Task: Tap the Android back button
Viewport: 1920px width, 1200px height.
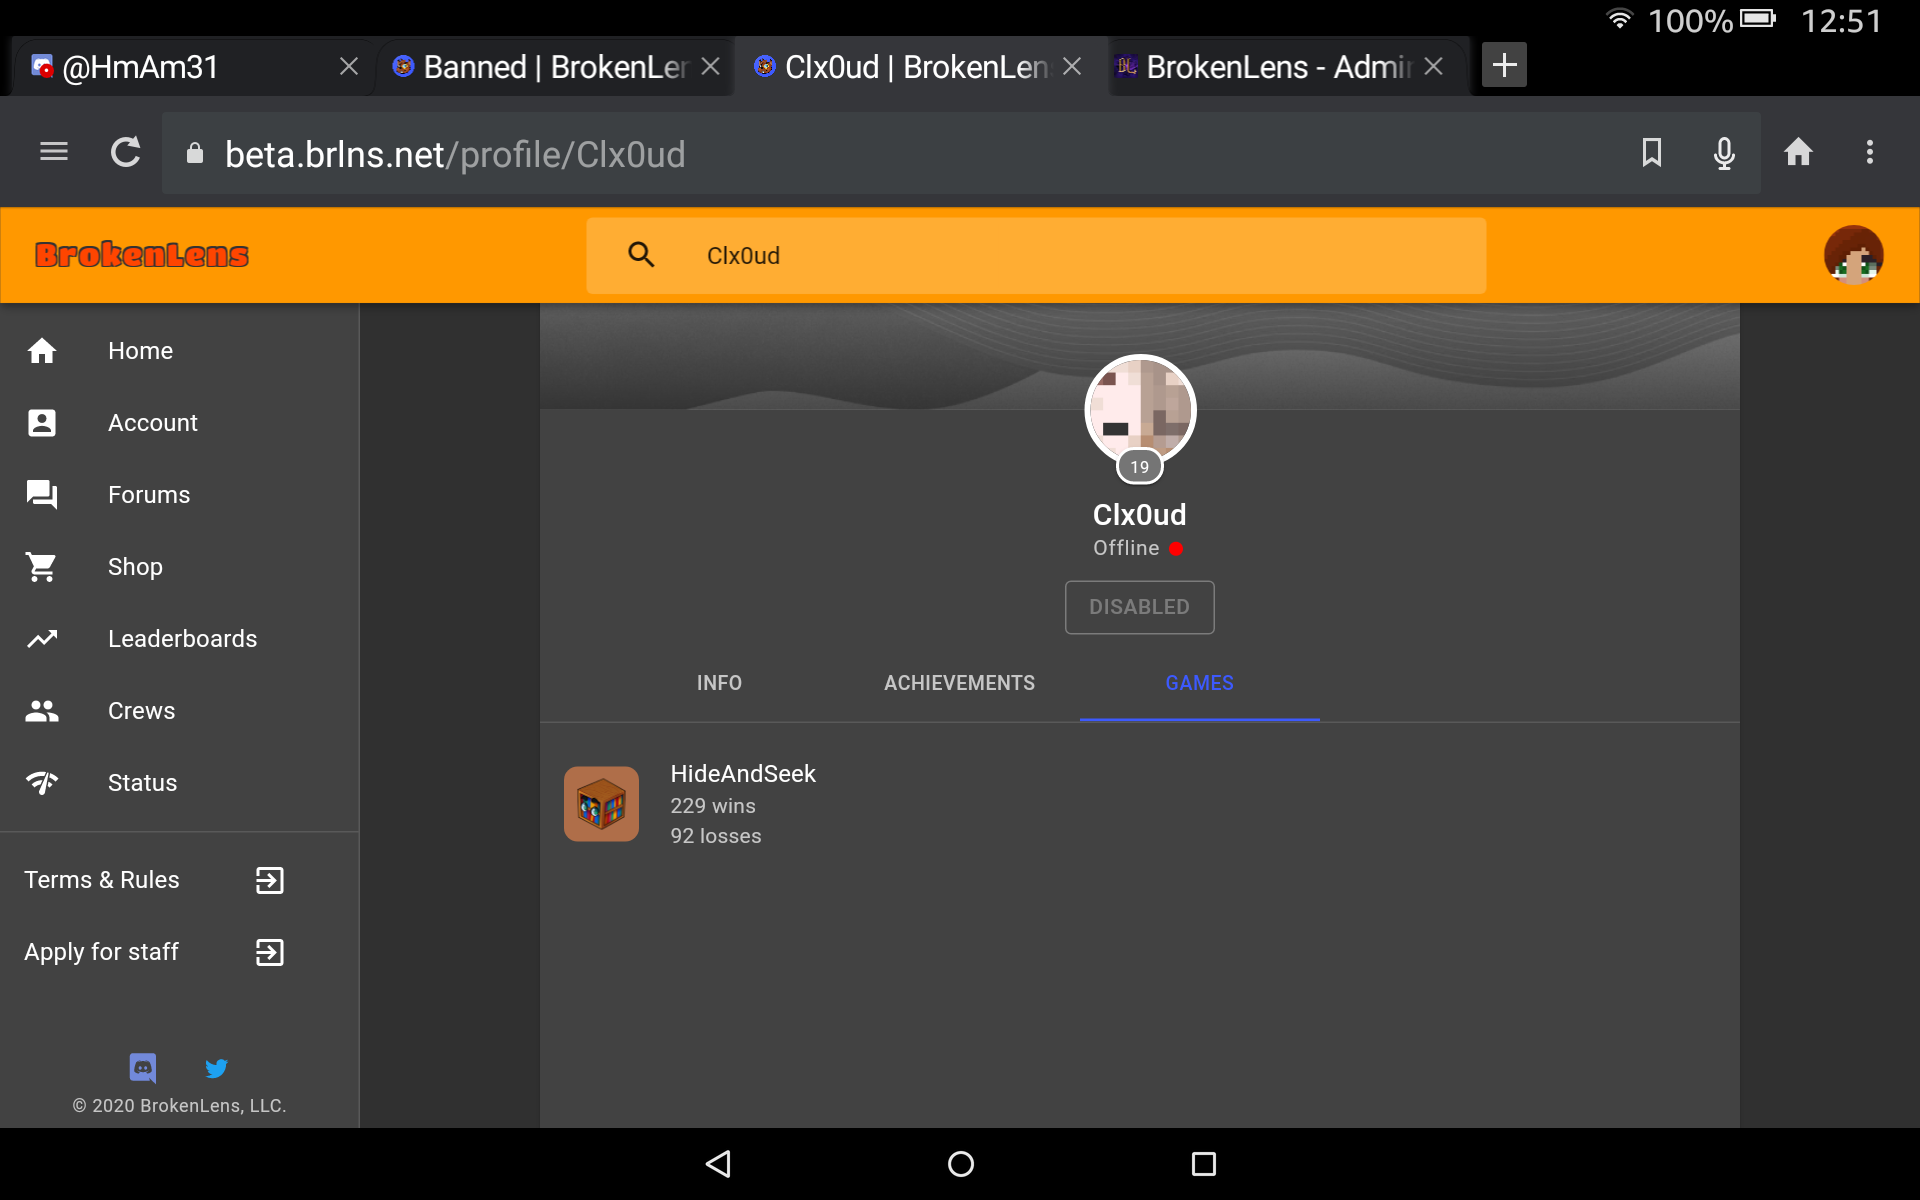Action: click(x=718, y=1164)
